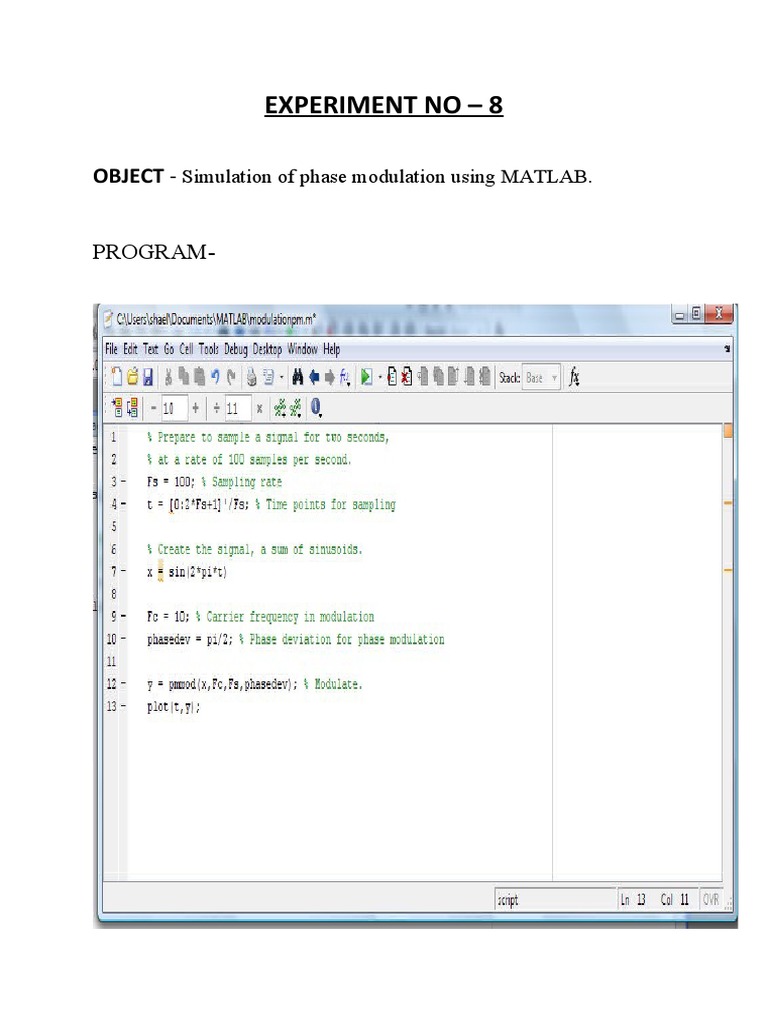Click the divide value button
The image size is (768, 1024).
pyautogui.click(x=217, y=409)
